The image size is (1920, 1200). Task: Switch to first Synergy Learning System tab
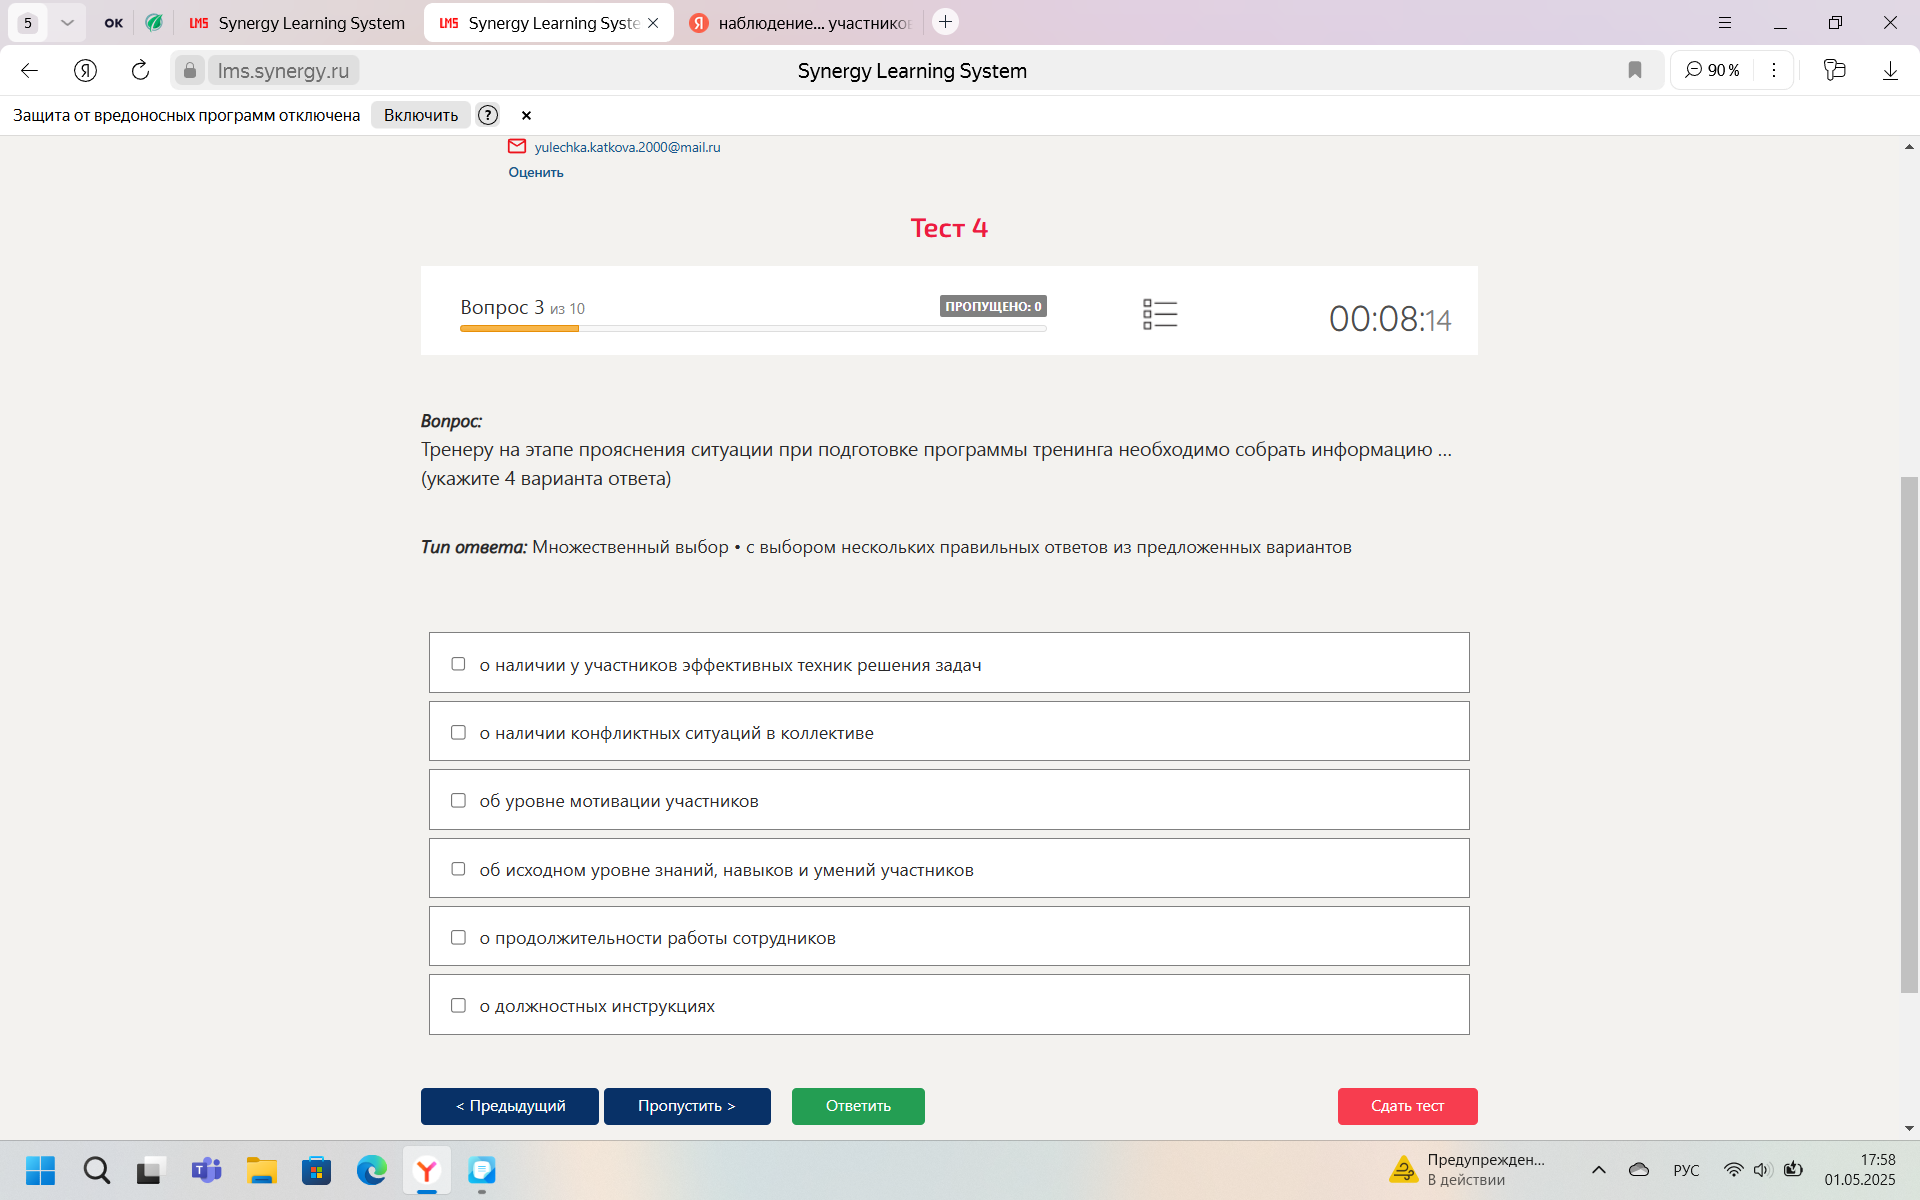(x=297, y=23)
